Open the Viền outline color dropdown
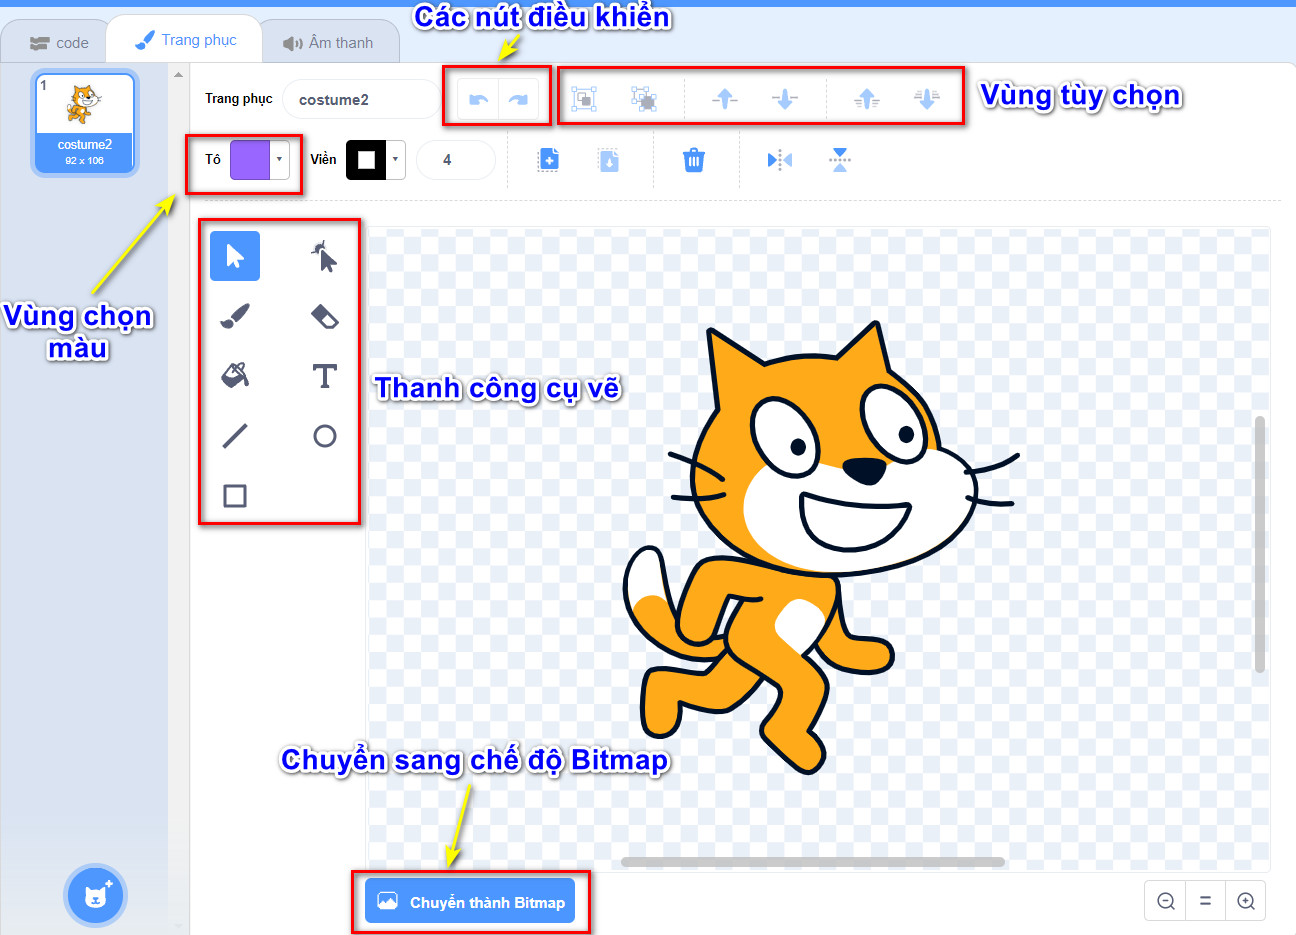 (x=396, y=159)
